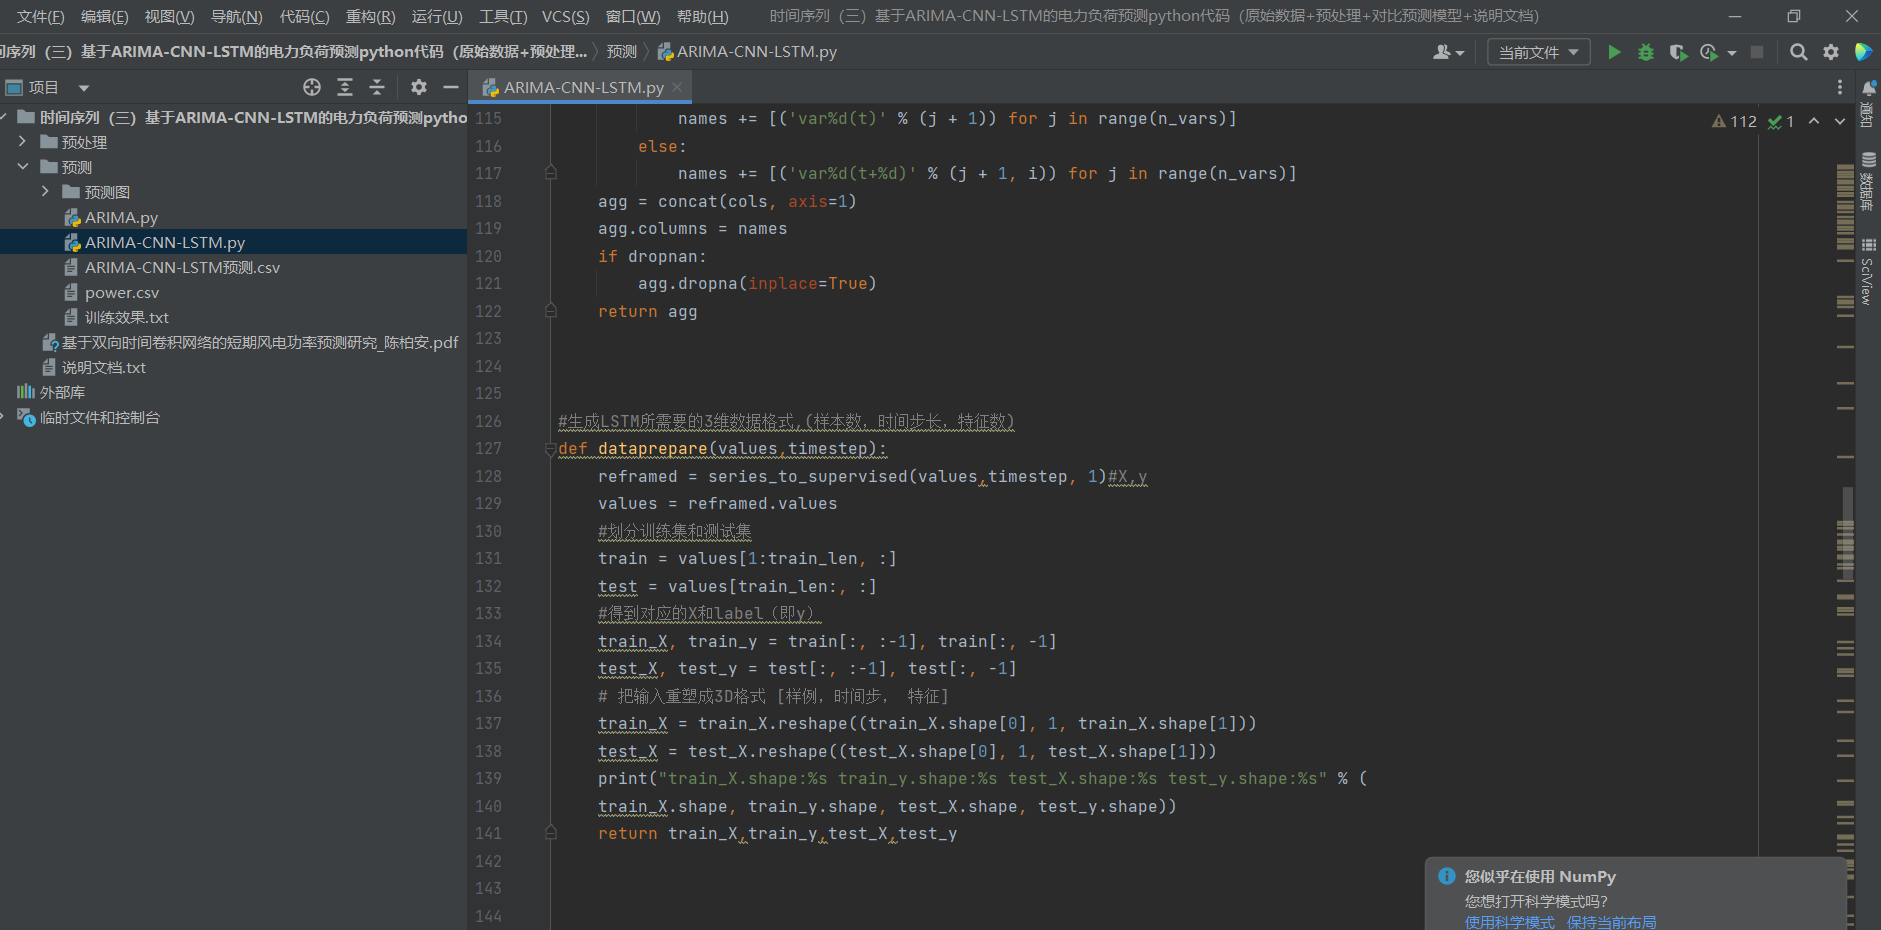Screen dimensions: 1881x930
Task: Open the 重构(R) menu
Action: coord(370,16)
